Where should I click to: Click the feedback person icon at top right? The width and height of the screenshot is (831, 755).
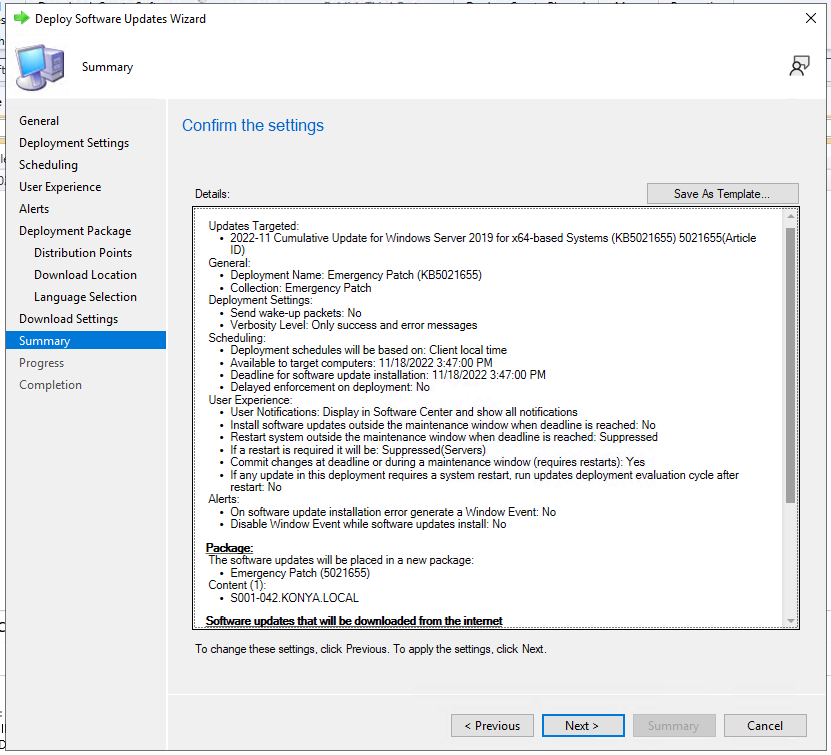pyautogui.click(x=799, y=66)
